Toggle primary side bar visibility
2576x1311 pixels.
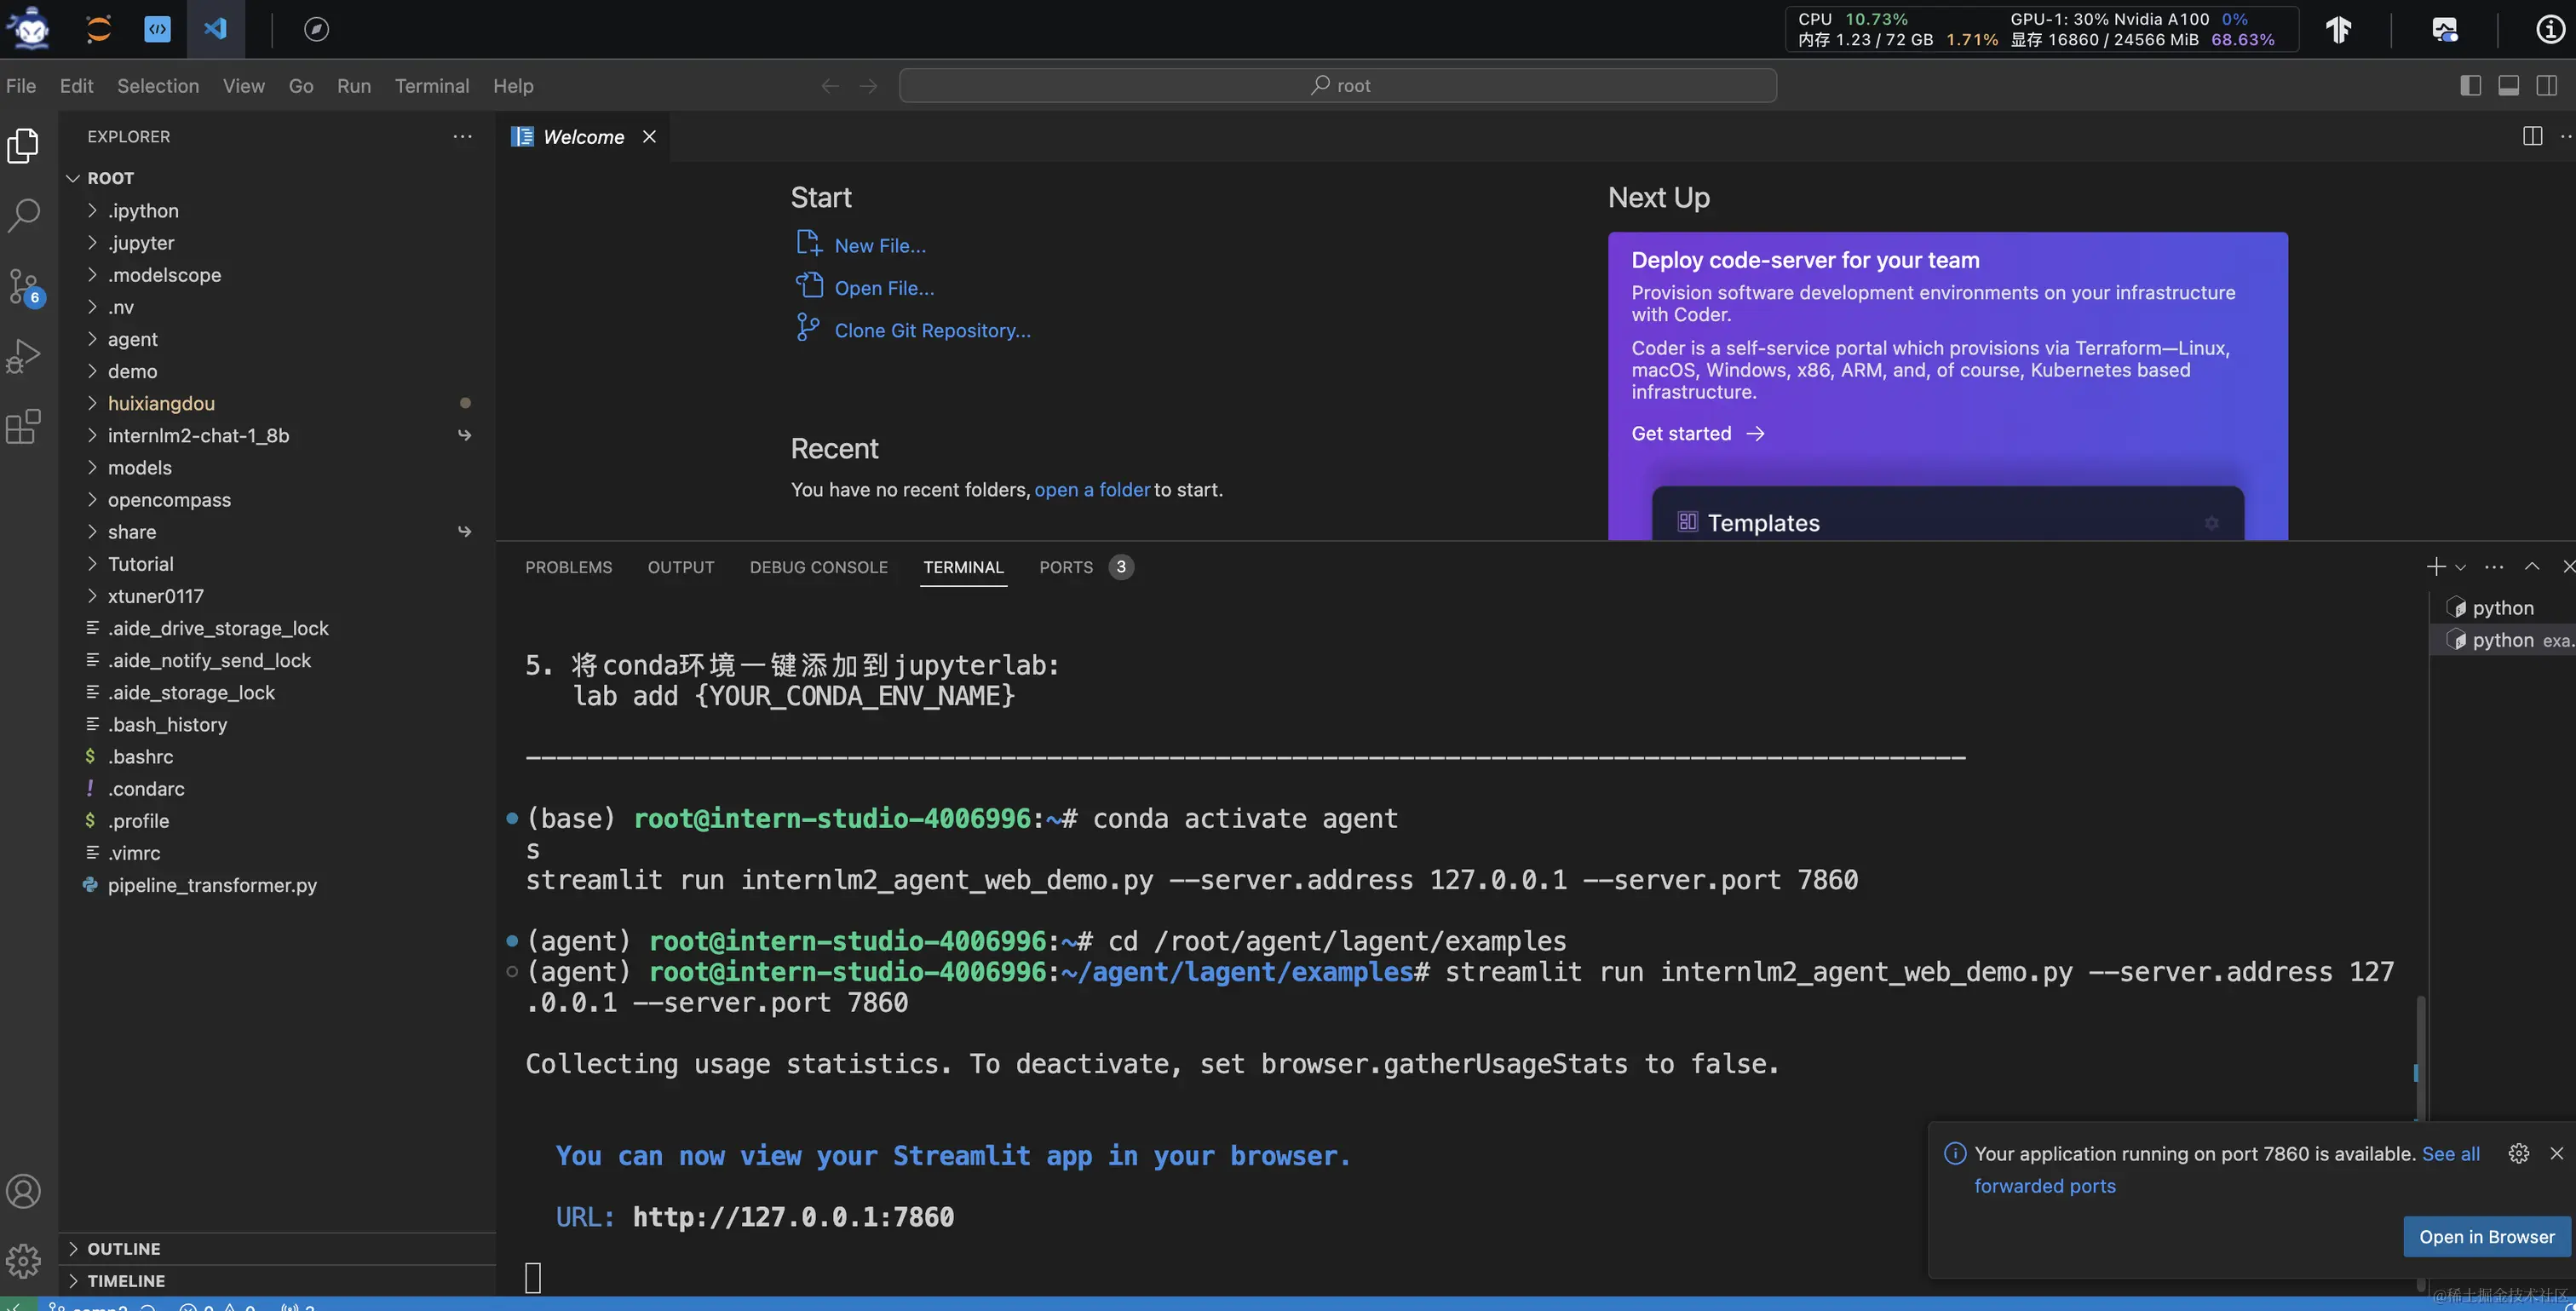tap(2470, 86)
